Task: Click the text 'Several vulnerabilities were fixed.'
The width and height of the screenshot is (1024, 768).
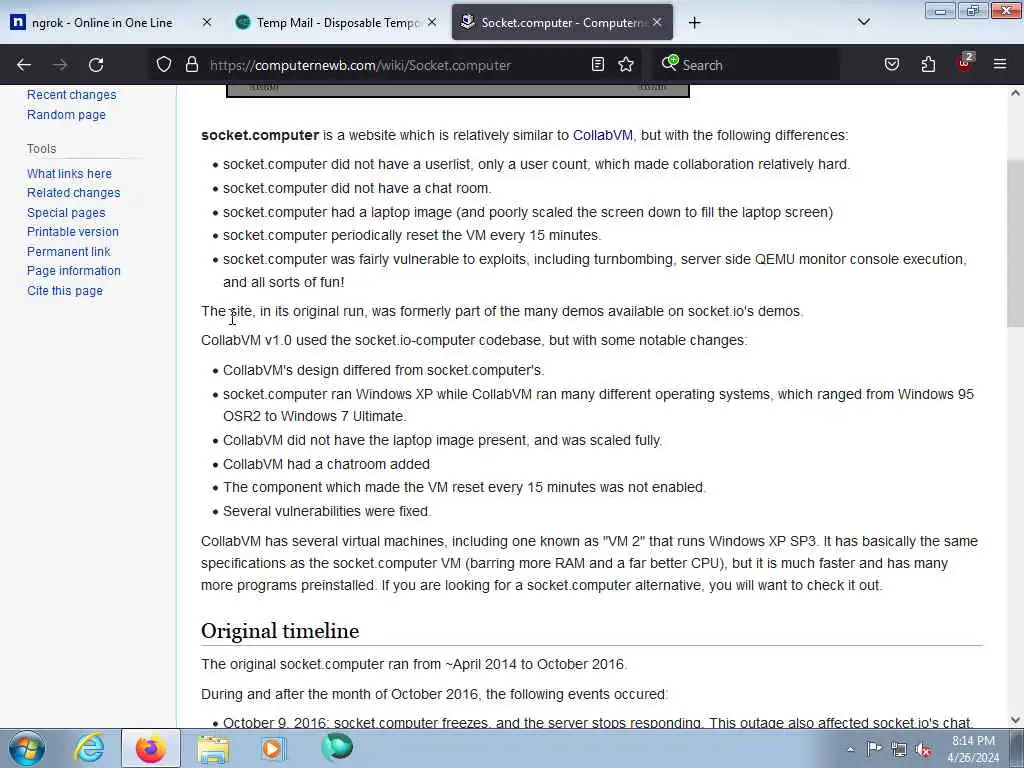Action: click(327, 511)
